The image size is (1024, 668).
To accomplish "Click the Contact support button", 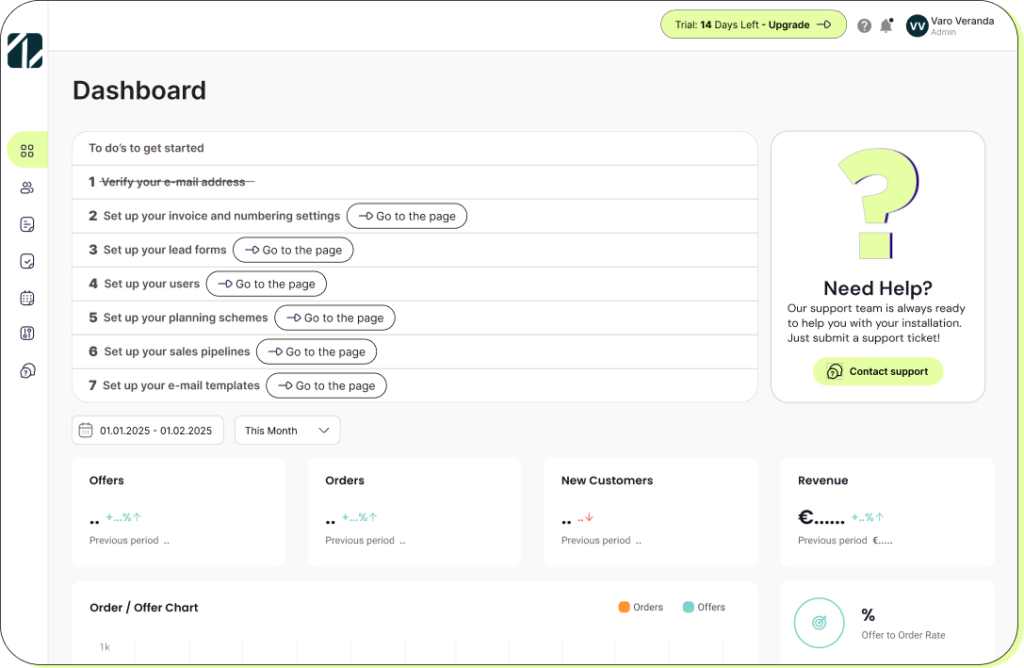I will click(x=877, y=371).
